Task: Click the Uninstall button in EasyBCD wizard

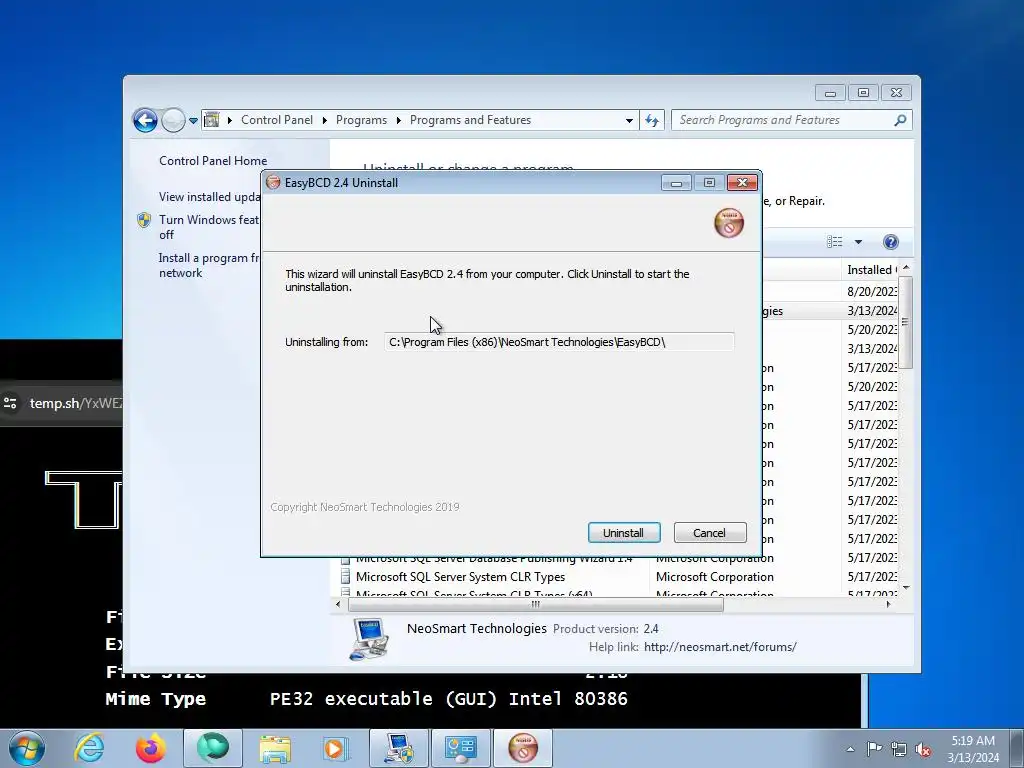Action: point(624,533)
